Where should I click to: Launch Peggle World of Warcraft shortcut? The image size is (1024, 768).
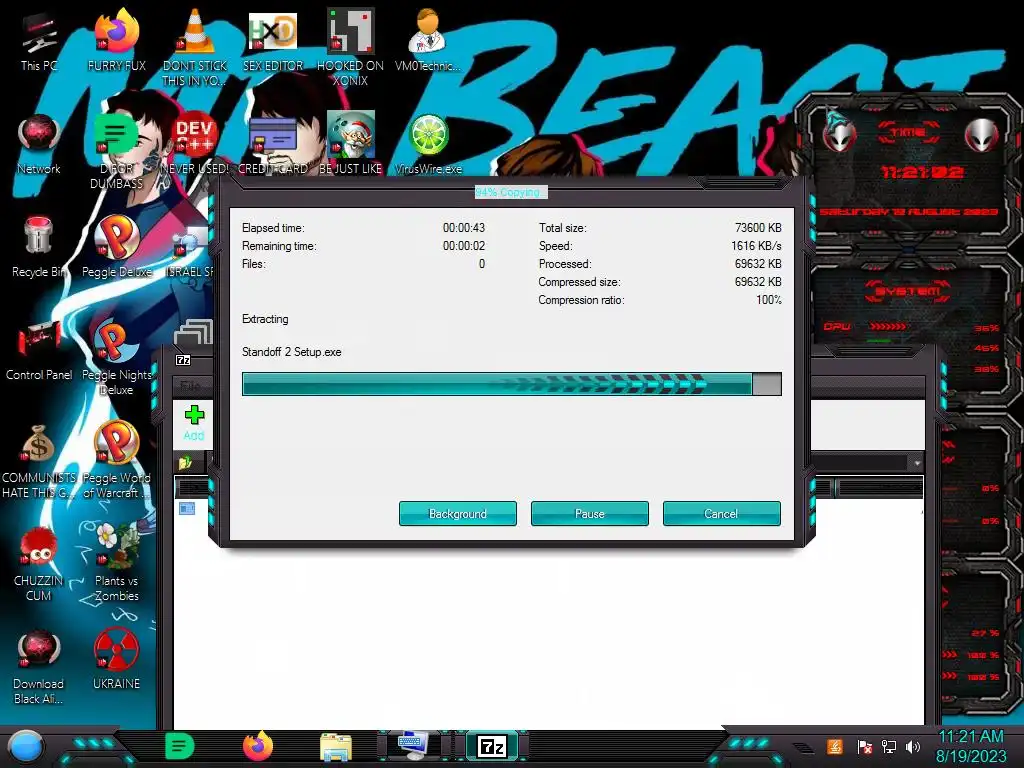click(116, 460)
